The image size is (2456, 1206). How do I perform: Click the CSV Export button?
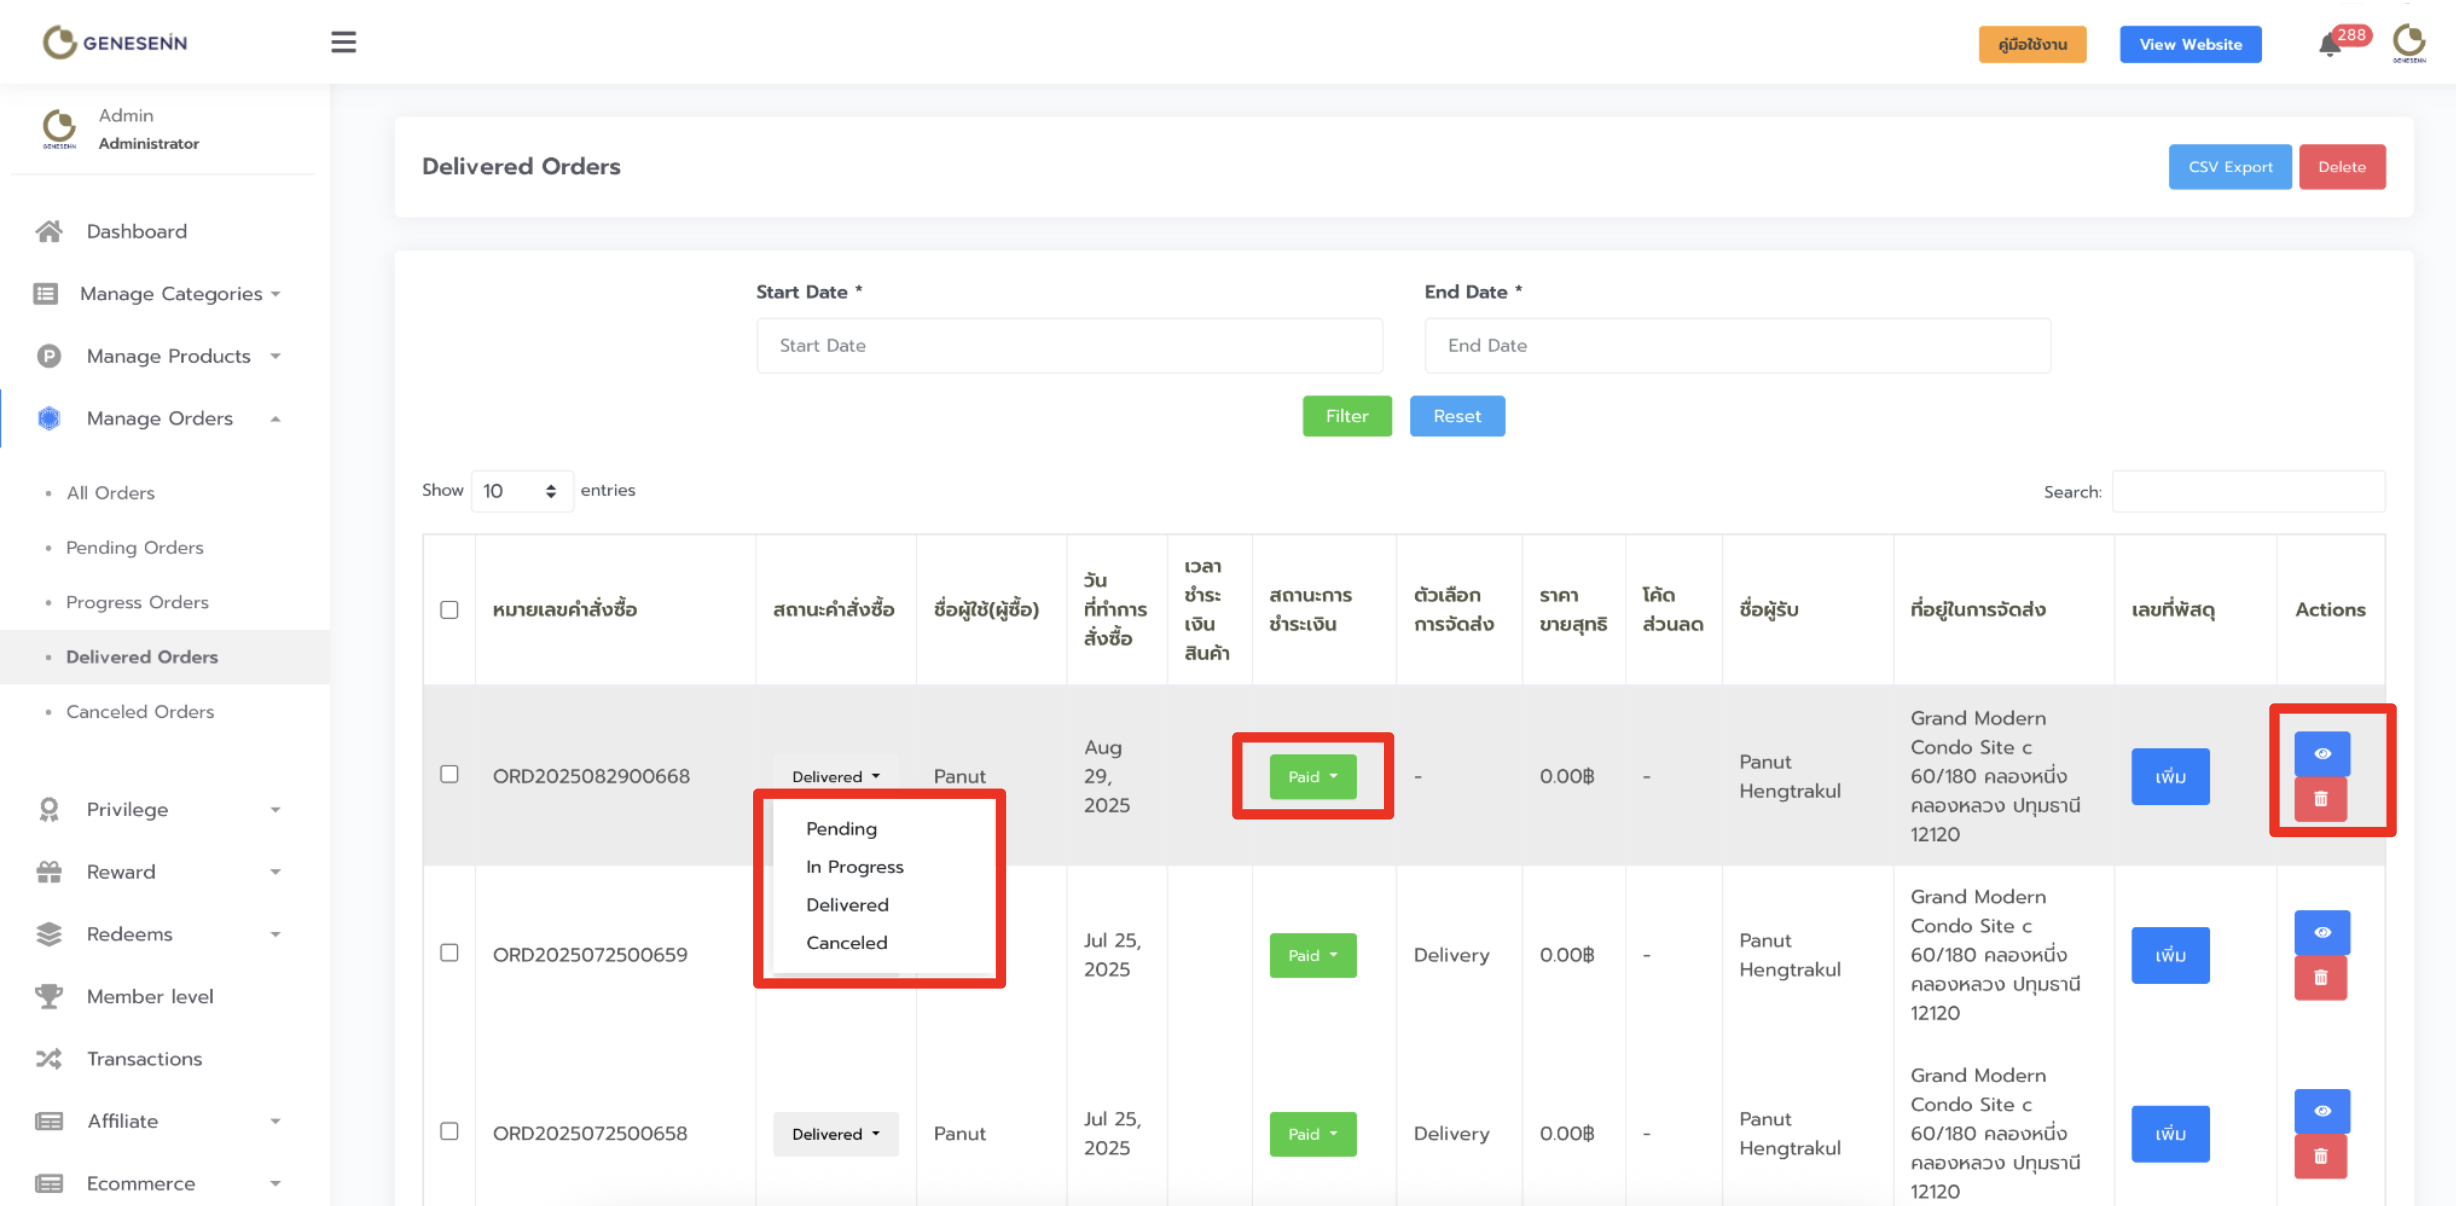click(2229, 167)
